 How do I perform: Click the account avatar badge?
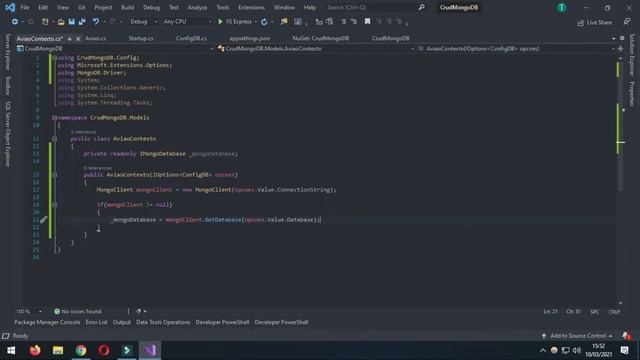[x=562, y=7]
